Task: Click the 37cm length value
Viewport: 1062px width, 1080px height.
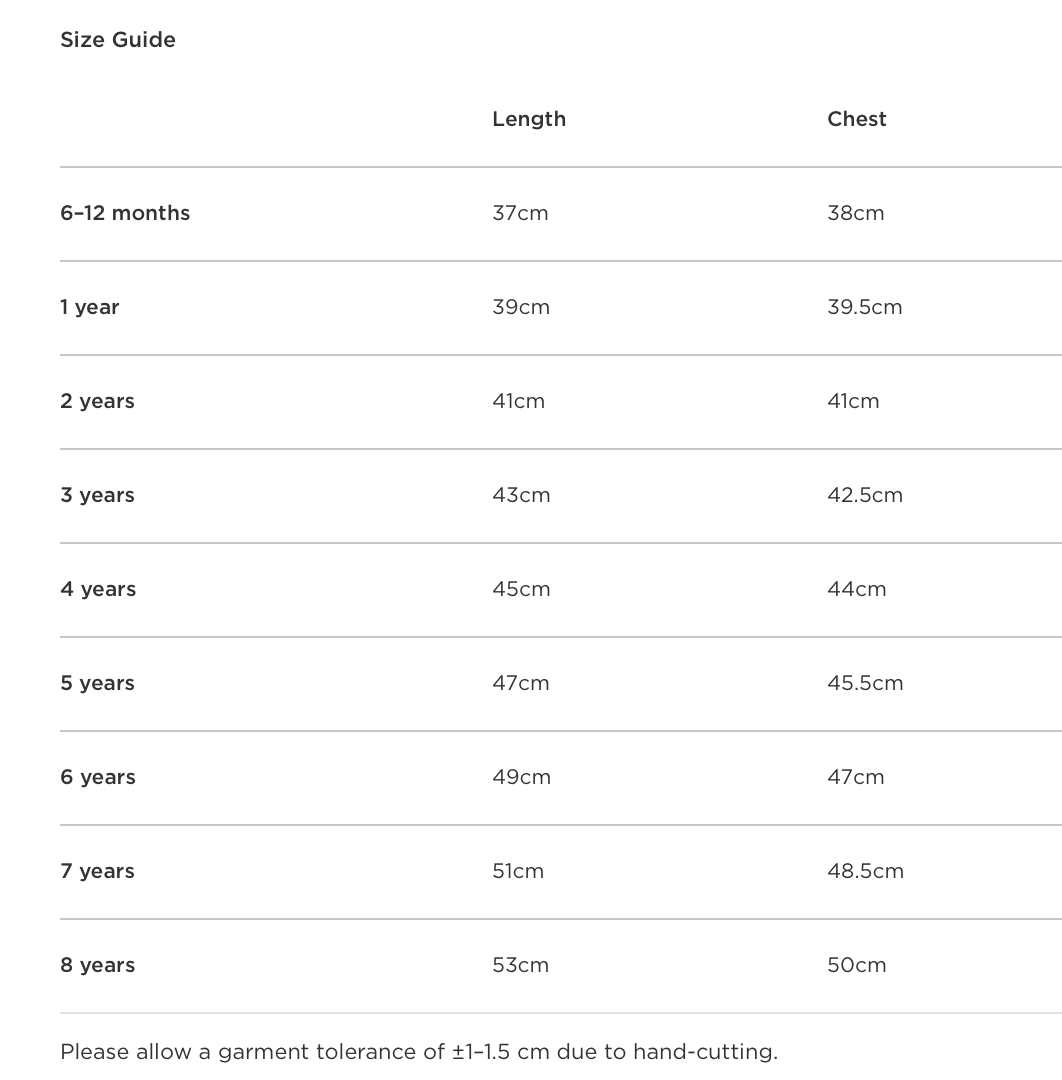Action: (520, 213)
